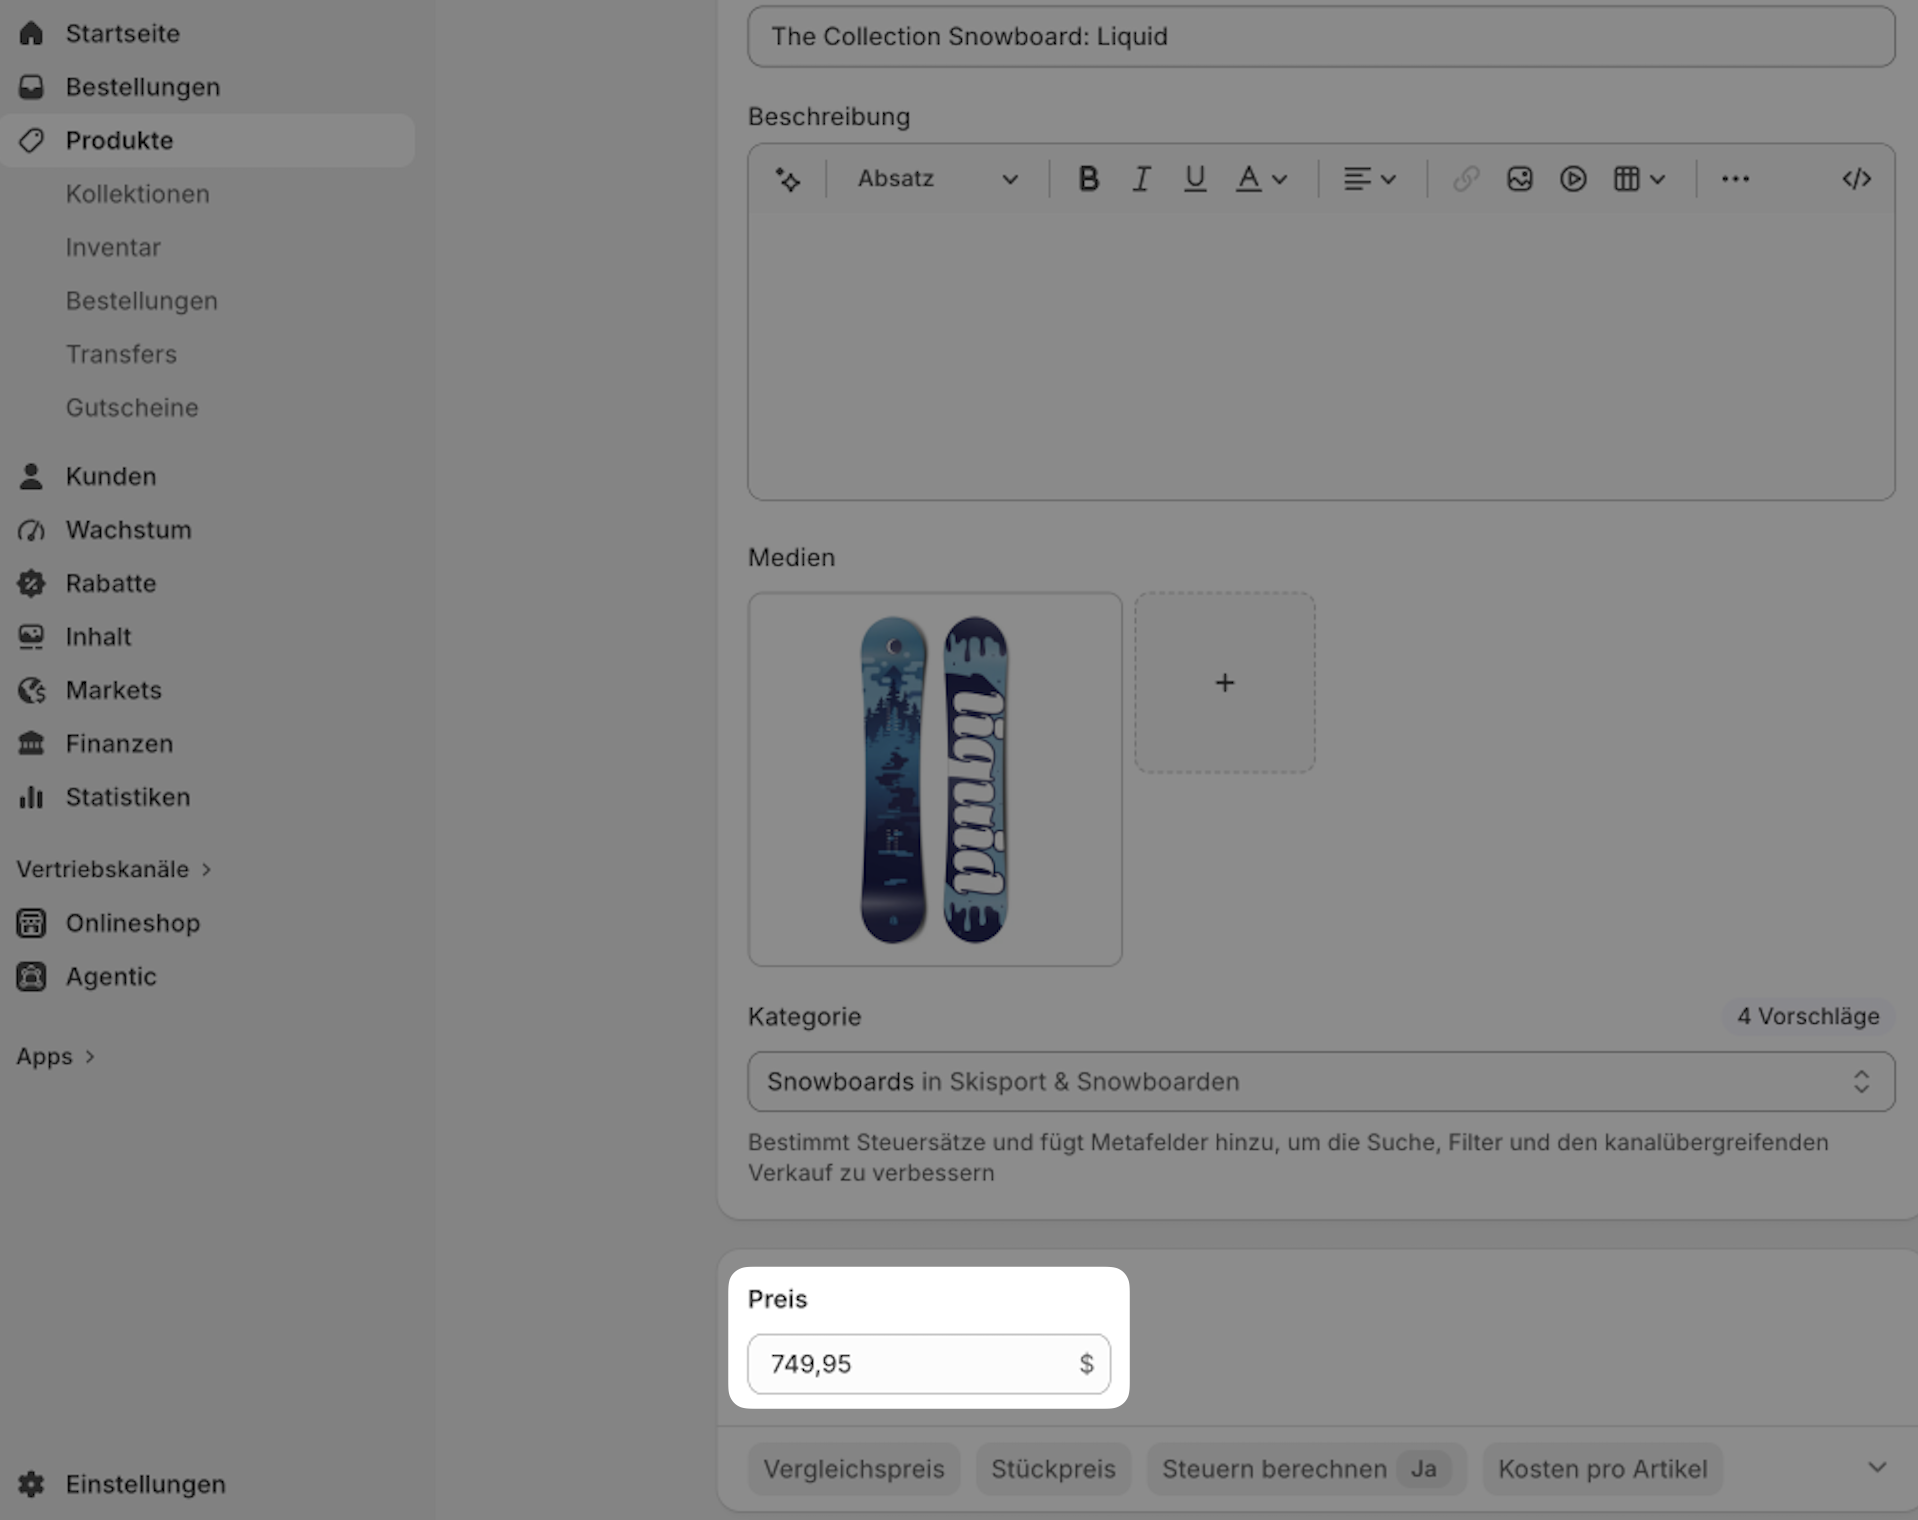Click the Onlineshop storefront icon
The width and height of the screenshot is (1918, 1520).
31,923
